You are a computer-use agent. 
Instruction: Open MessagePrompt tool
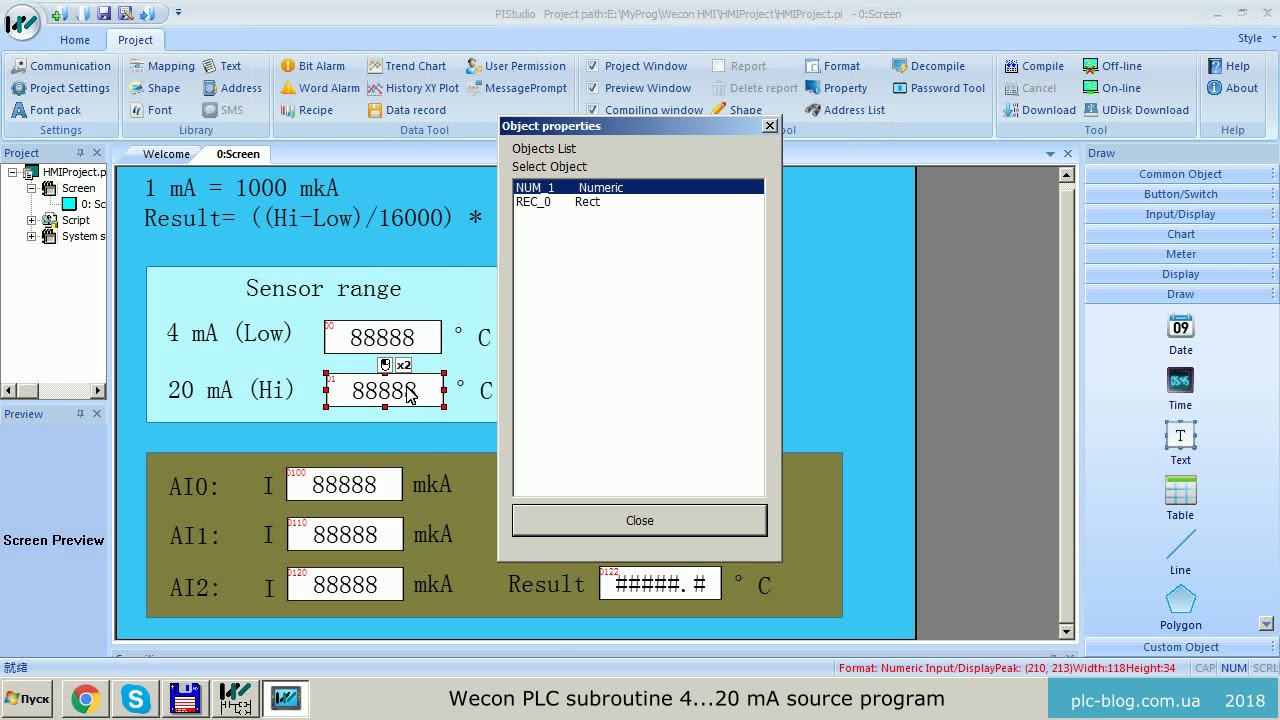516,88
